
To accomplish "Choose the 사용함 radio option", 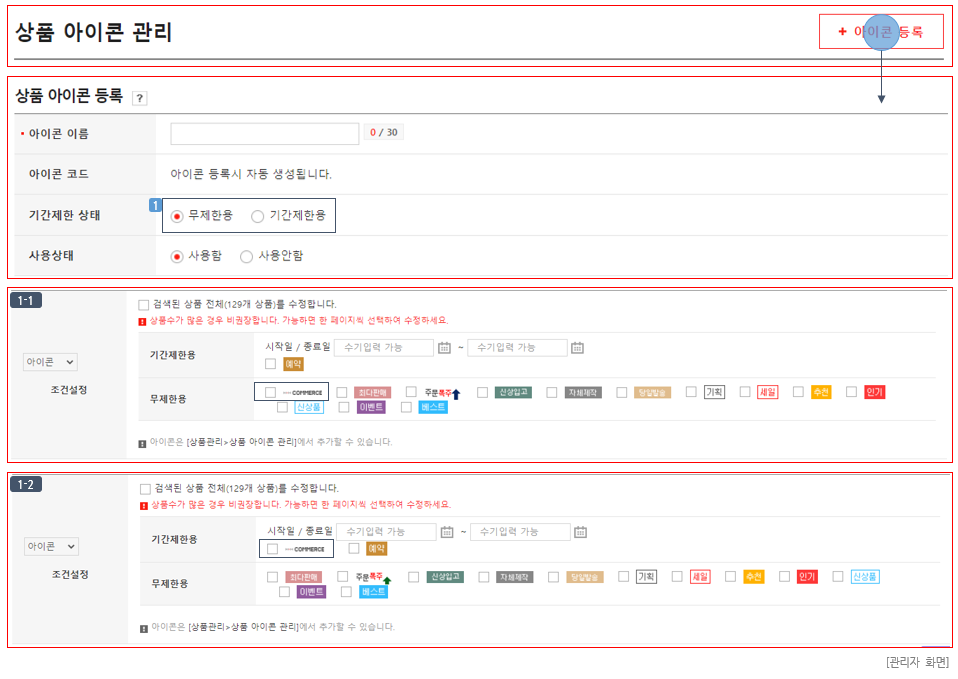I will (x=177, y=257).
